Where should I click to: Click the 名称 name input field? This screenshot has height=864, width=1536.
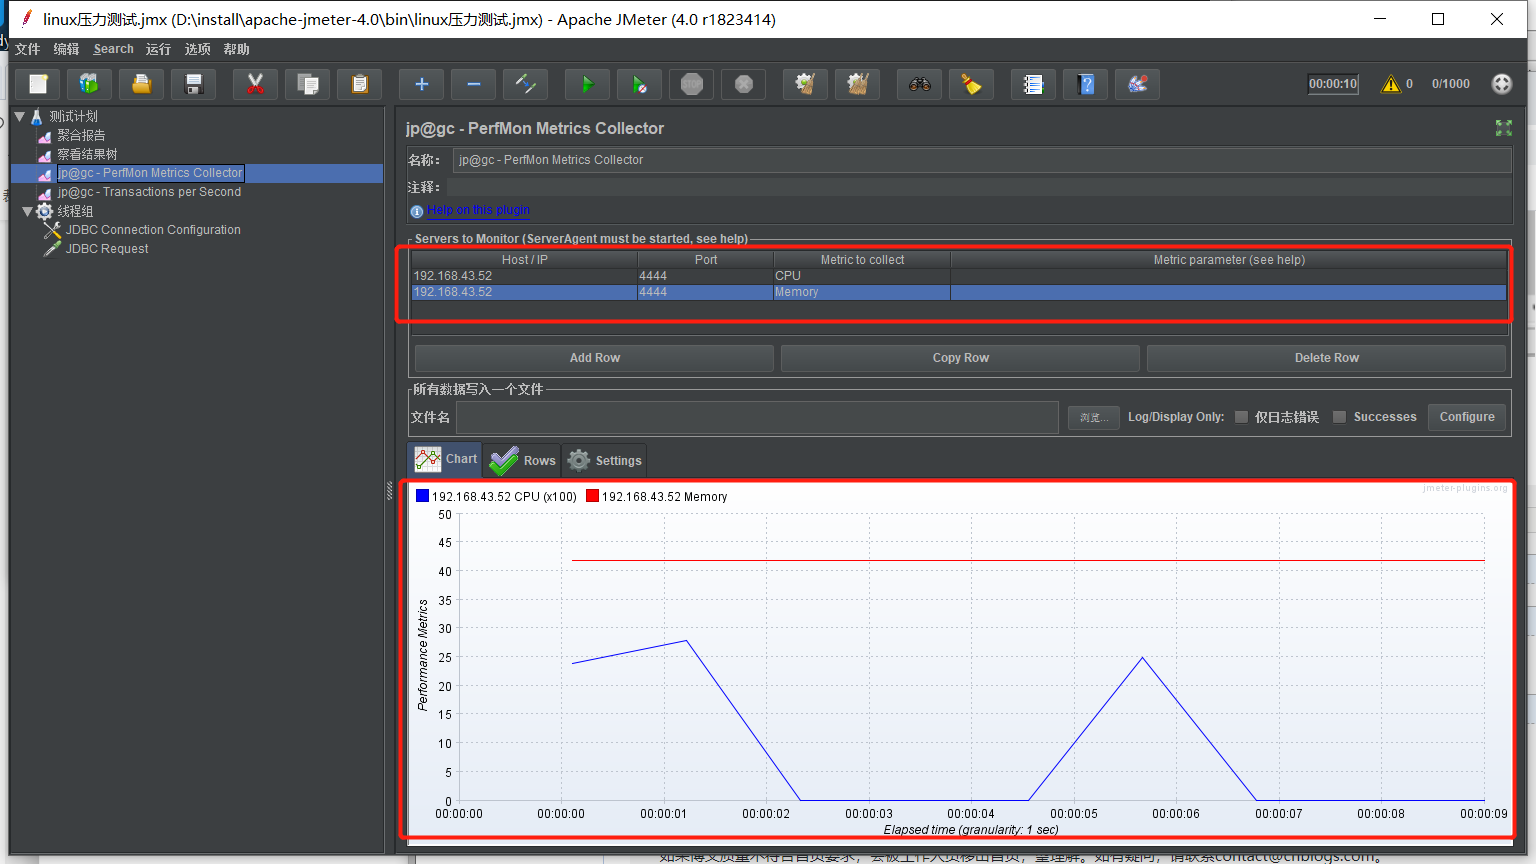(x=982, y=160)
